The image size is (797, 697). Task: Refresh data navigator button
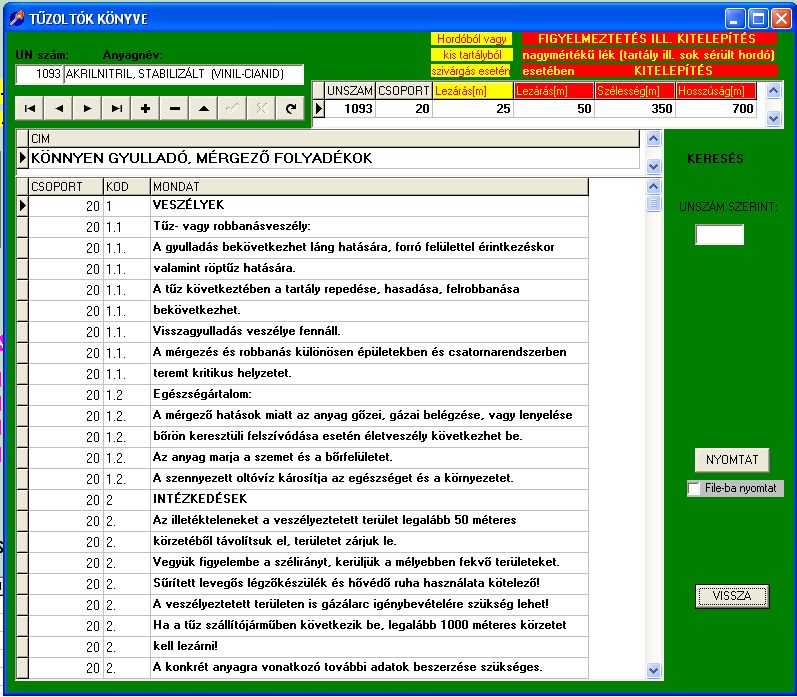coord(291,108)
